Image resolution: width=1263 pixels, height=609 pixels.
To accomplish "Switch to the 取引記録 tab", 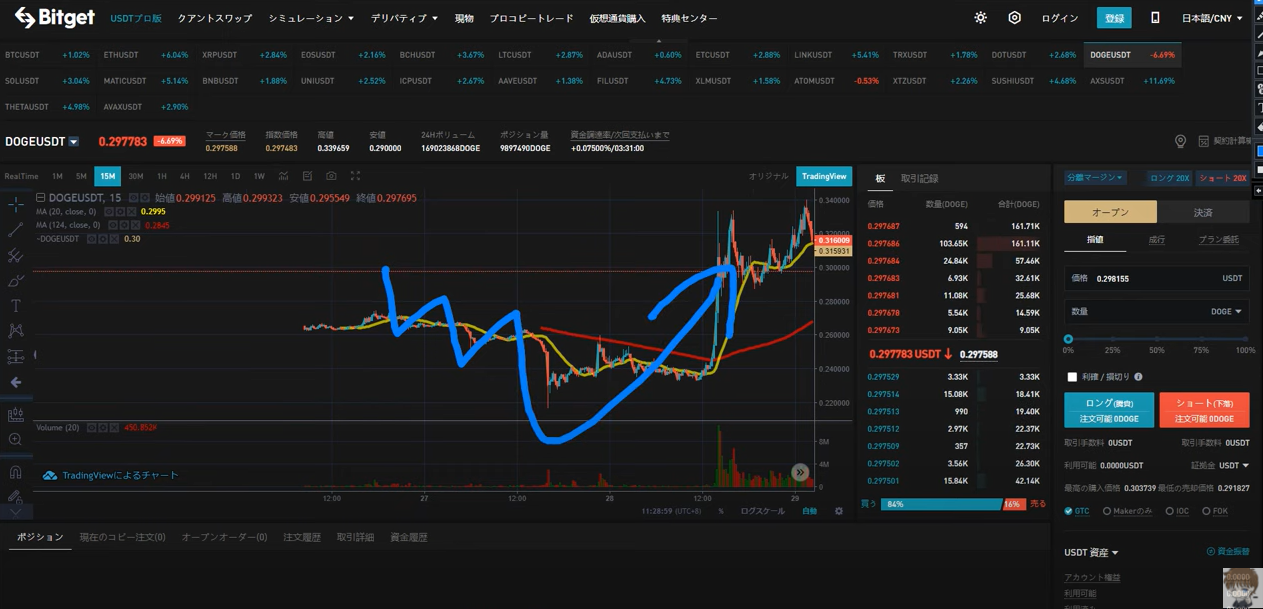I will pyautogui.click(x=919, y=178).
